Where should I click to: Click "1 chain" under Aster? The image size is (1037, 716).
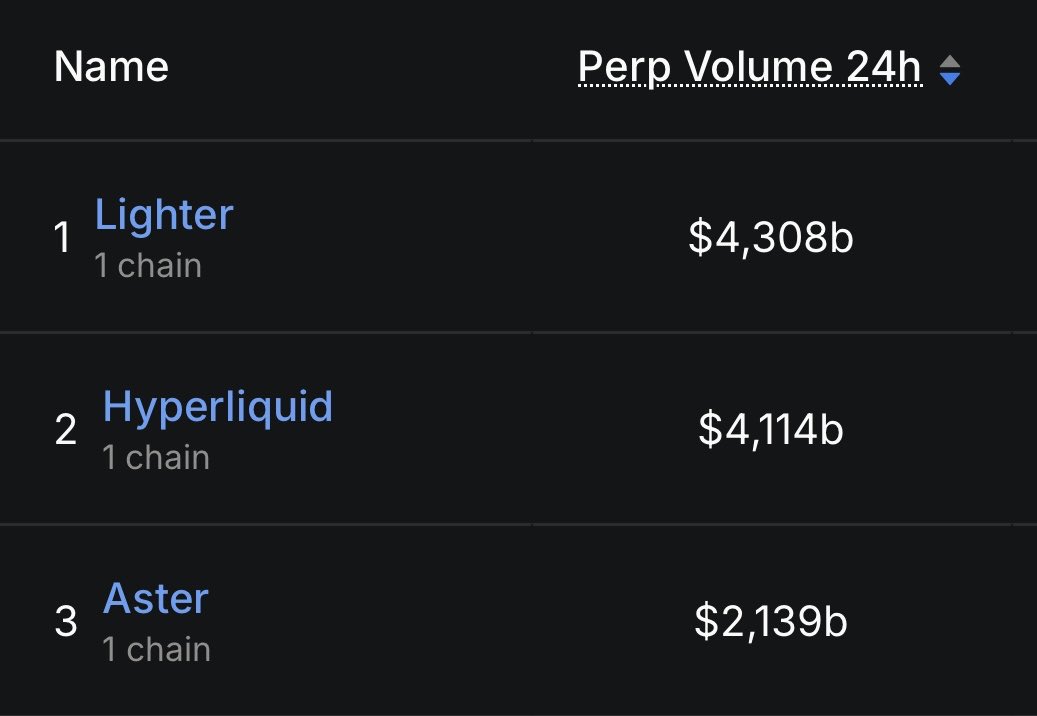click(156, 650)
